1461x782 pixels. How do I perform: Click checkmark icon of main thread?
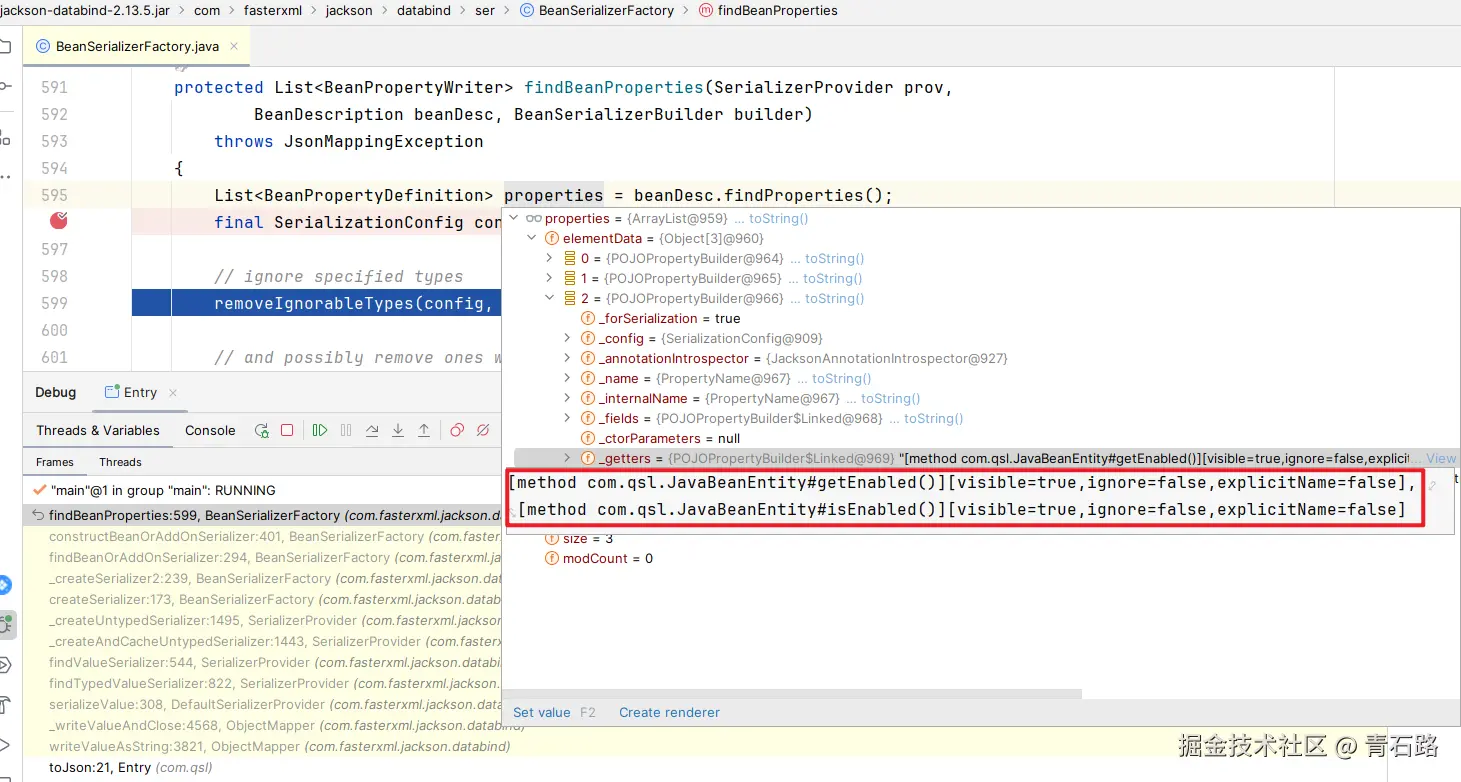(x=39, y=490)
